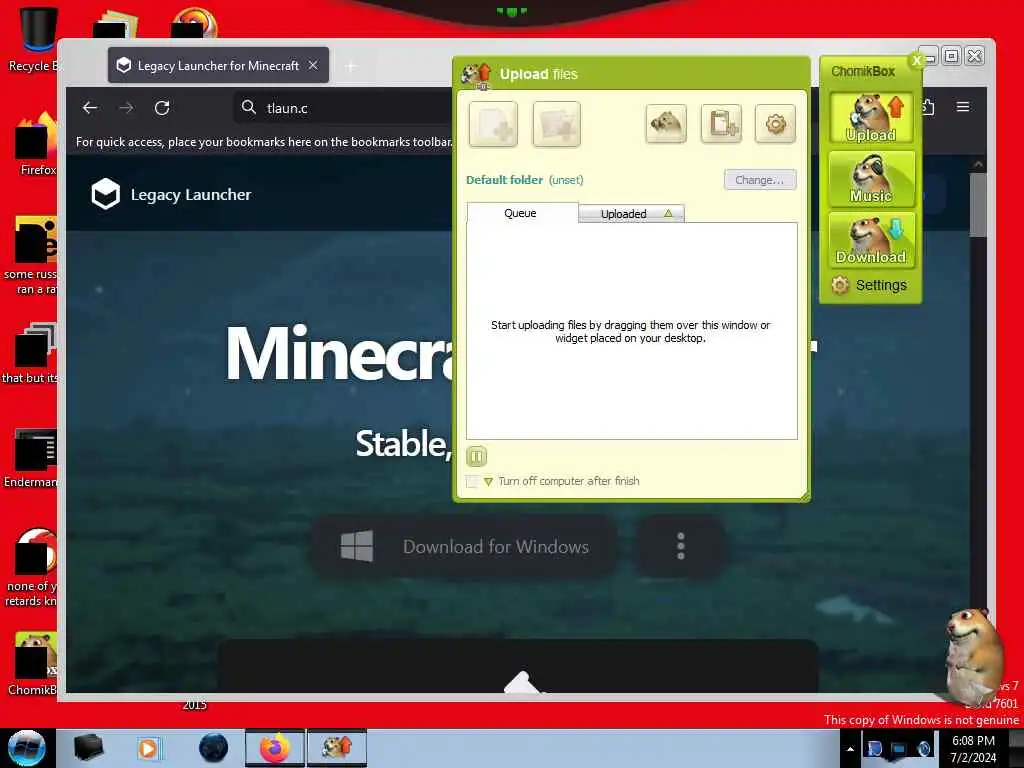Open the dark globe taskbar icon
Image resolution: width=1024 pixels, height=768 pixels.
point(213,748)
